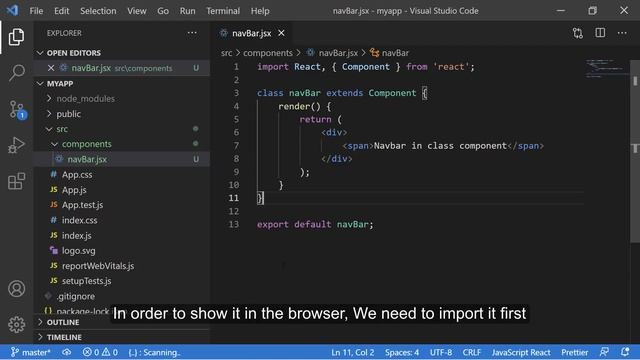
Task: Open the Search view
Action: tap(16, 73)
